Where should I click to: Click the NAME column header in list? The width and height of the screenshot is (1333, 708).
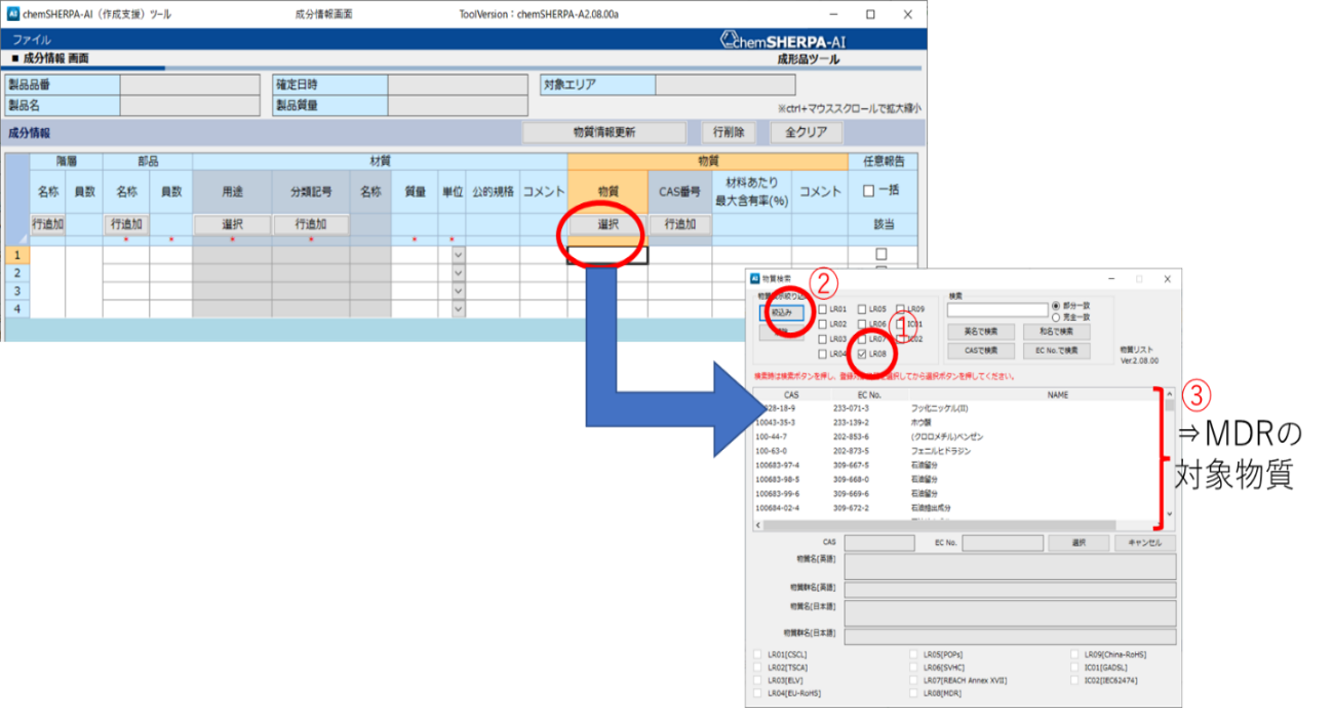(x=1057, y=395)
